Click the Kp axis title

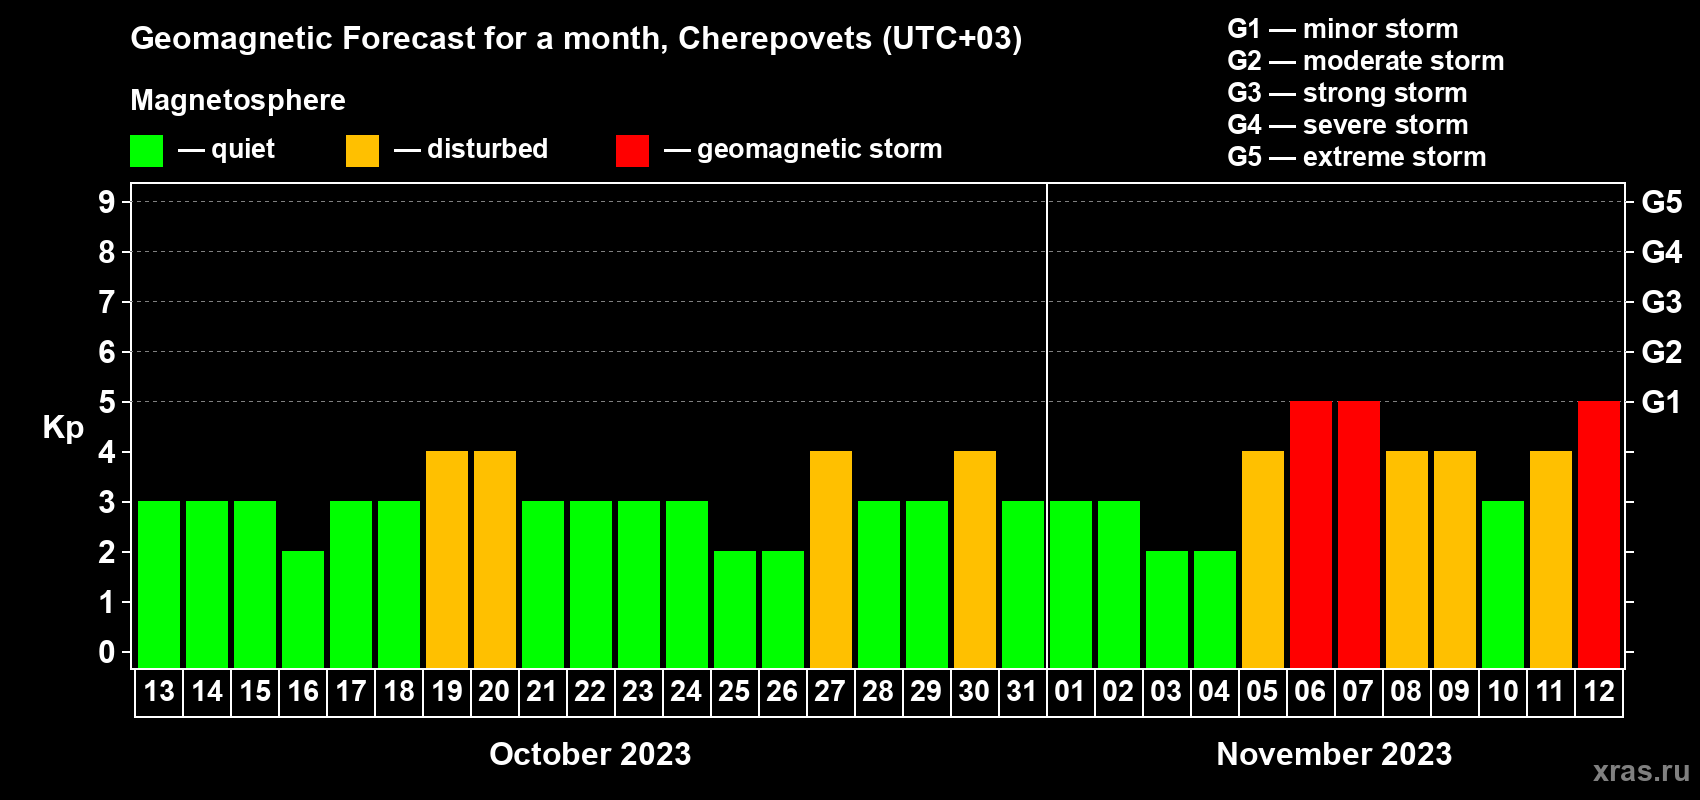pyautogui.click(x=63, y=428)
